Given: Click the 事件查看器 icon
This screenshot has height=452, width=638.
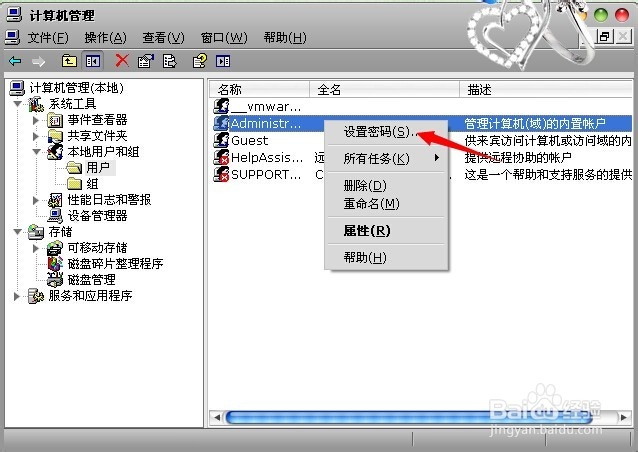Looking at the screenshot, I should (x=55, y=120).
